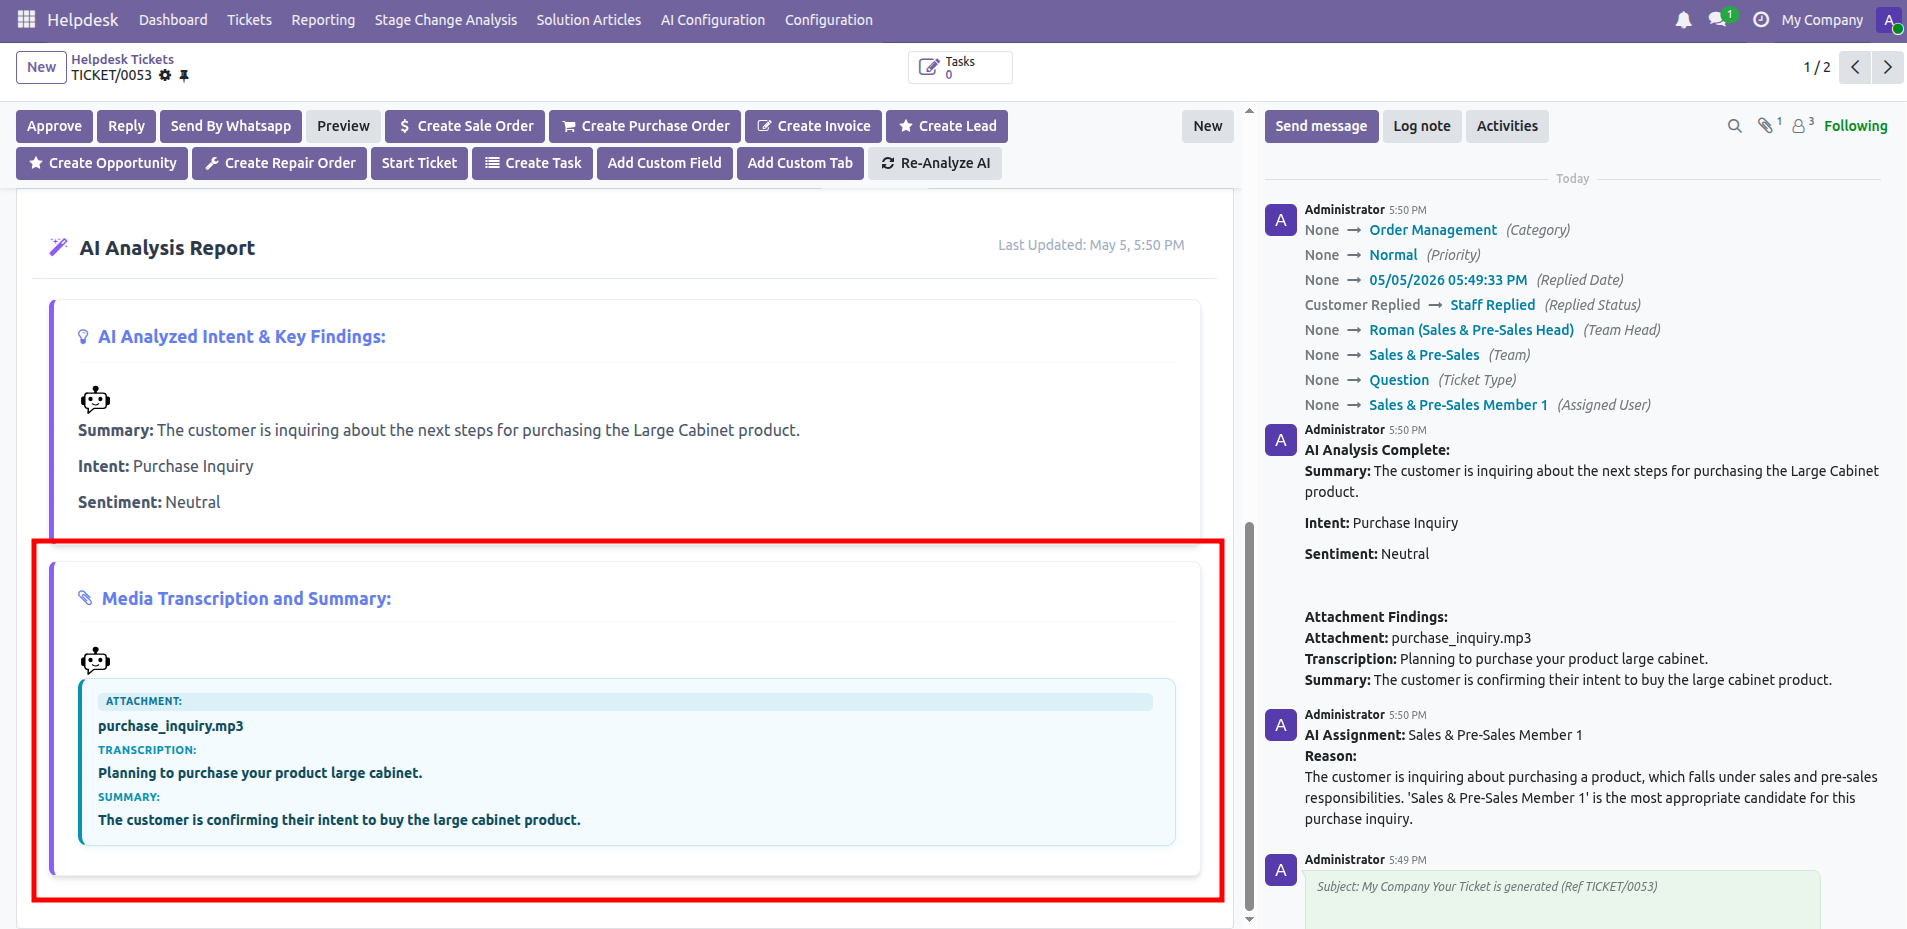Click the scrollbar down arrow
The width and height of the screenshot is (1907, 929).
click(1249, 919)
